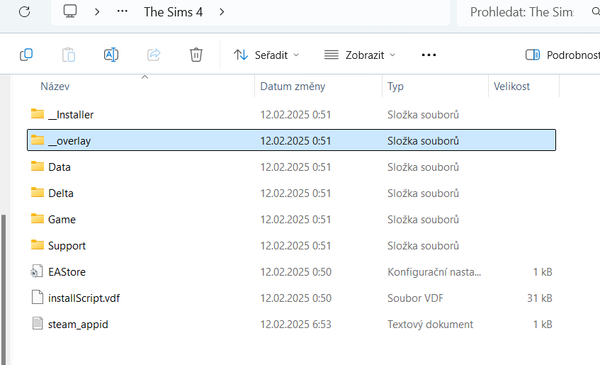
Task: Select the EAStore file name
Action: [x=67, y=272]
